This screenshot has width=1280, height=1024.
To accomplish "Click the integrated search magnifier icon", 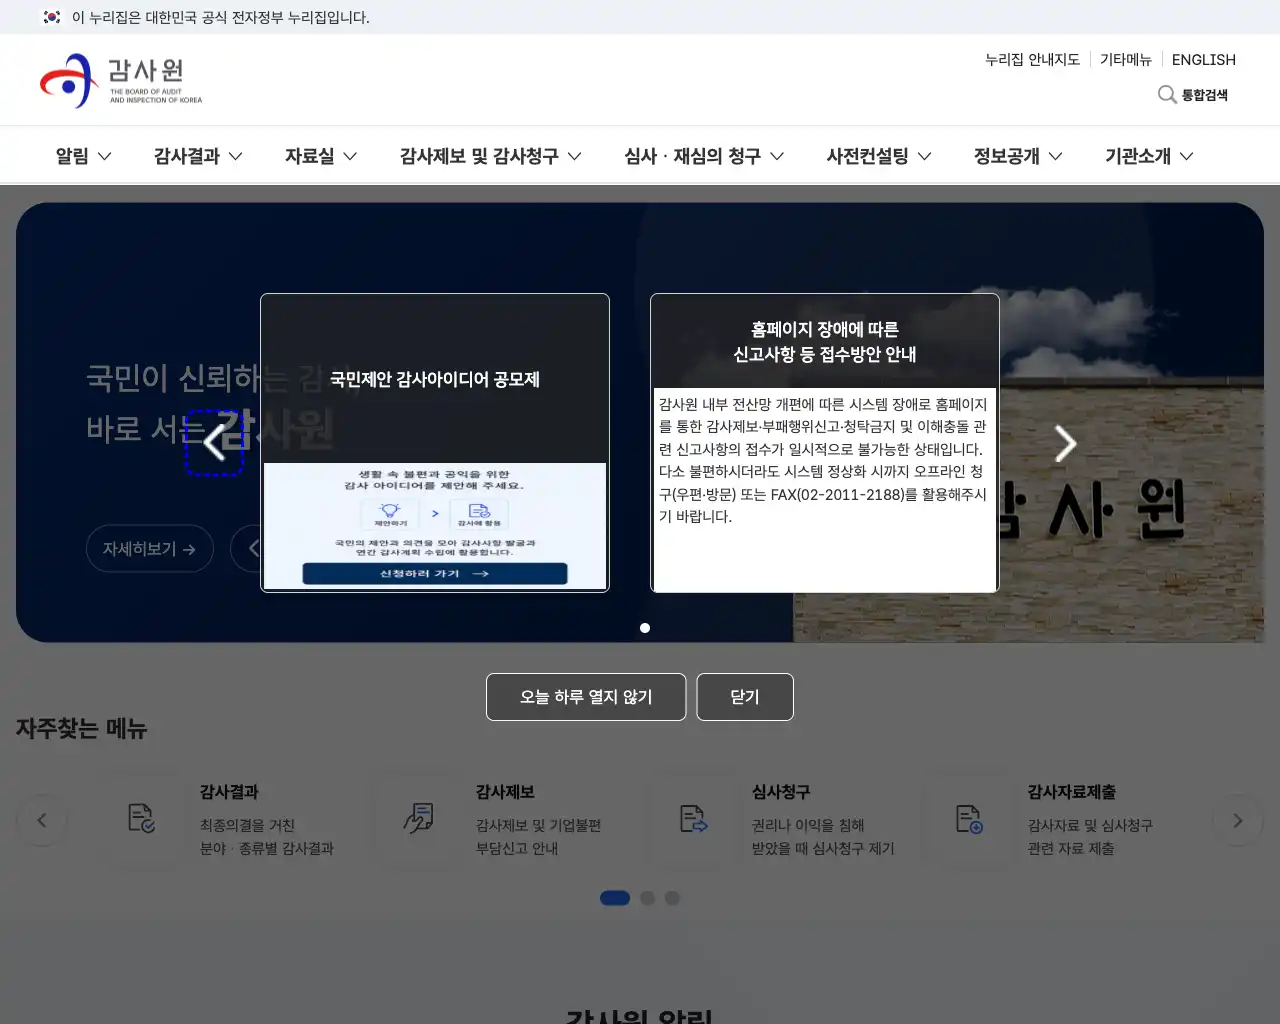I will (x=1167, y=95).
